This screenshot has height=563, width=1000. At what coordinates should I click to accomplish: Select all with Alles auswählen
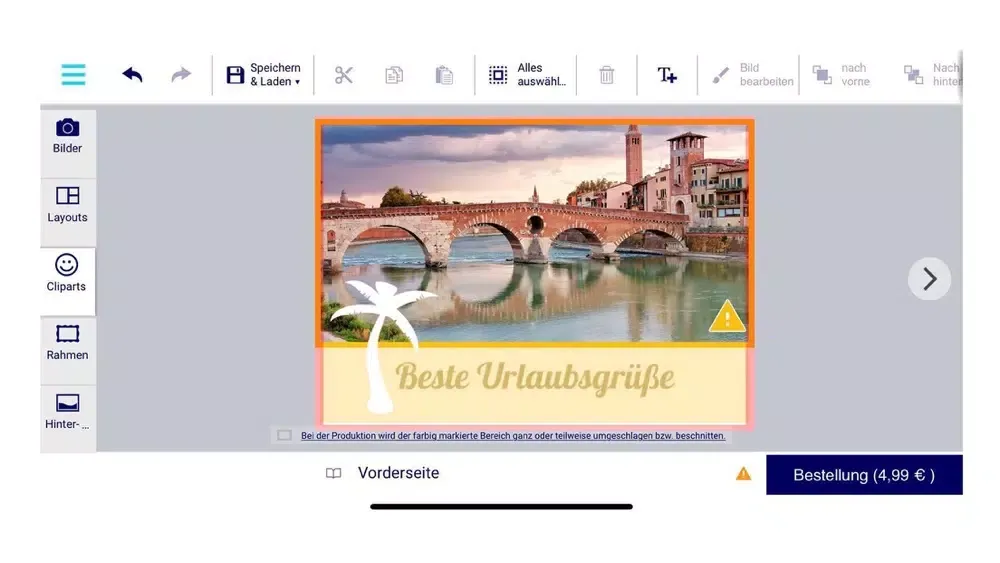click(527, 75)
